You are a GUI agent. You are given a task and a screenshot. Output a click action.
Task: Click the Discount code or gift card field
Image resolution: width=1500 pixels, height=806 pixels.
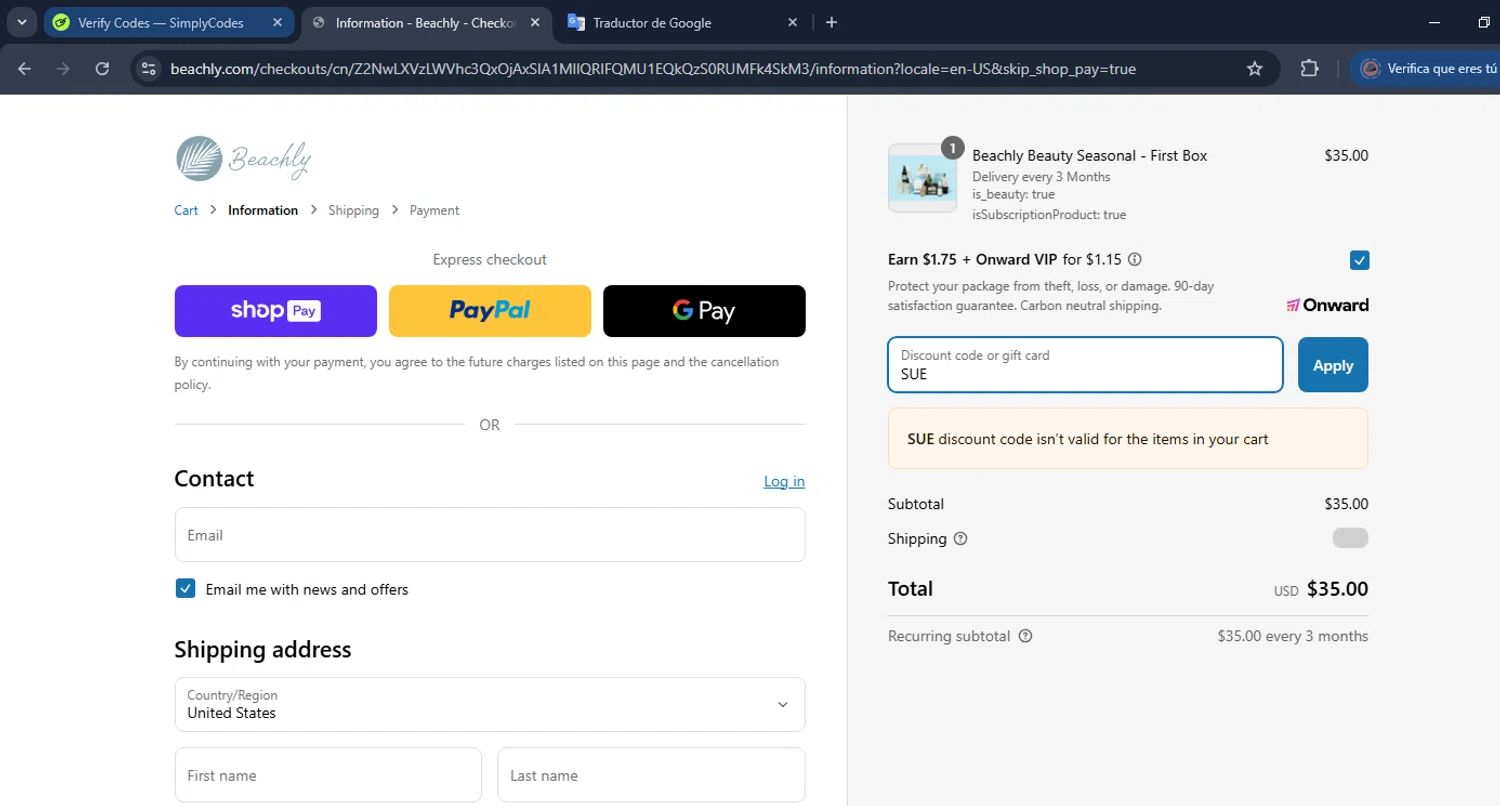pos(1085,365)
